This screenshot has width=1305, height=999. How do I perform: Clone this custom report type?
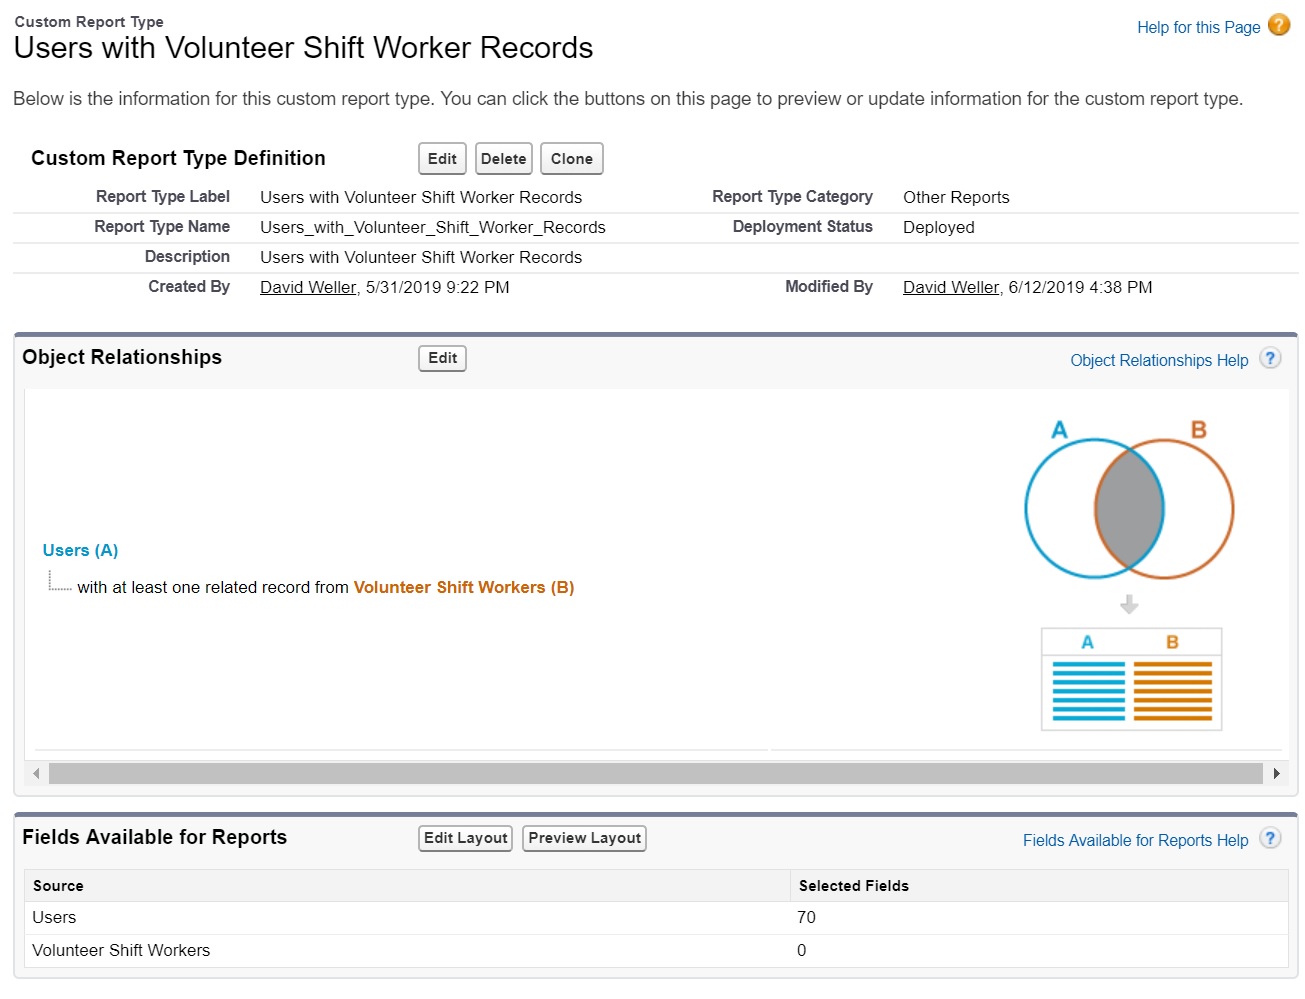coord(571,159)
